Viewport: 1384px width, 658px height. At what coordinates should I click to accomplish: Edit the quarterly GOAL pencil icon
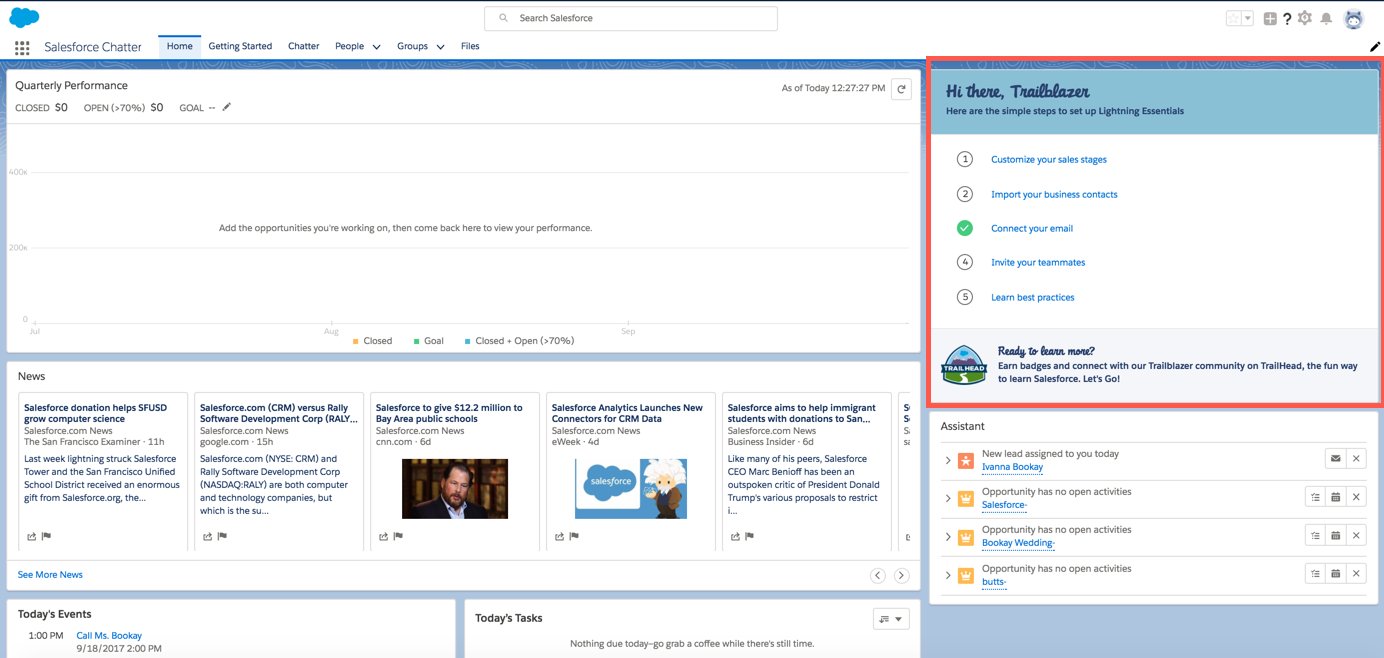point(227,107)
